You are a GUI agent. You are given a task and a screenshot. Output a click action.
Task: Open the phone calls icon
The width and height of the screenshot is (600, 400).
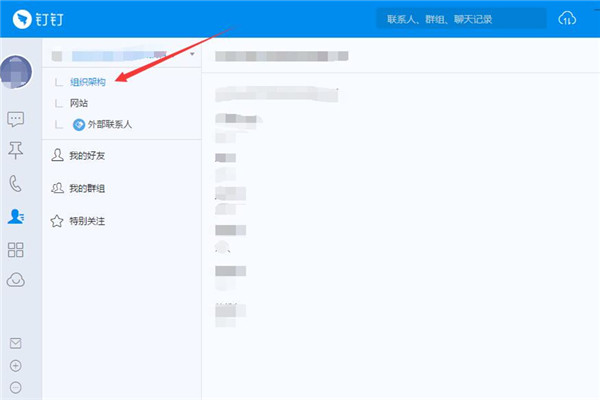tap(16, 183)
